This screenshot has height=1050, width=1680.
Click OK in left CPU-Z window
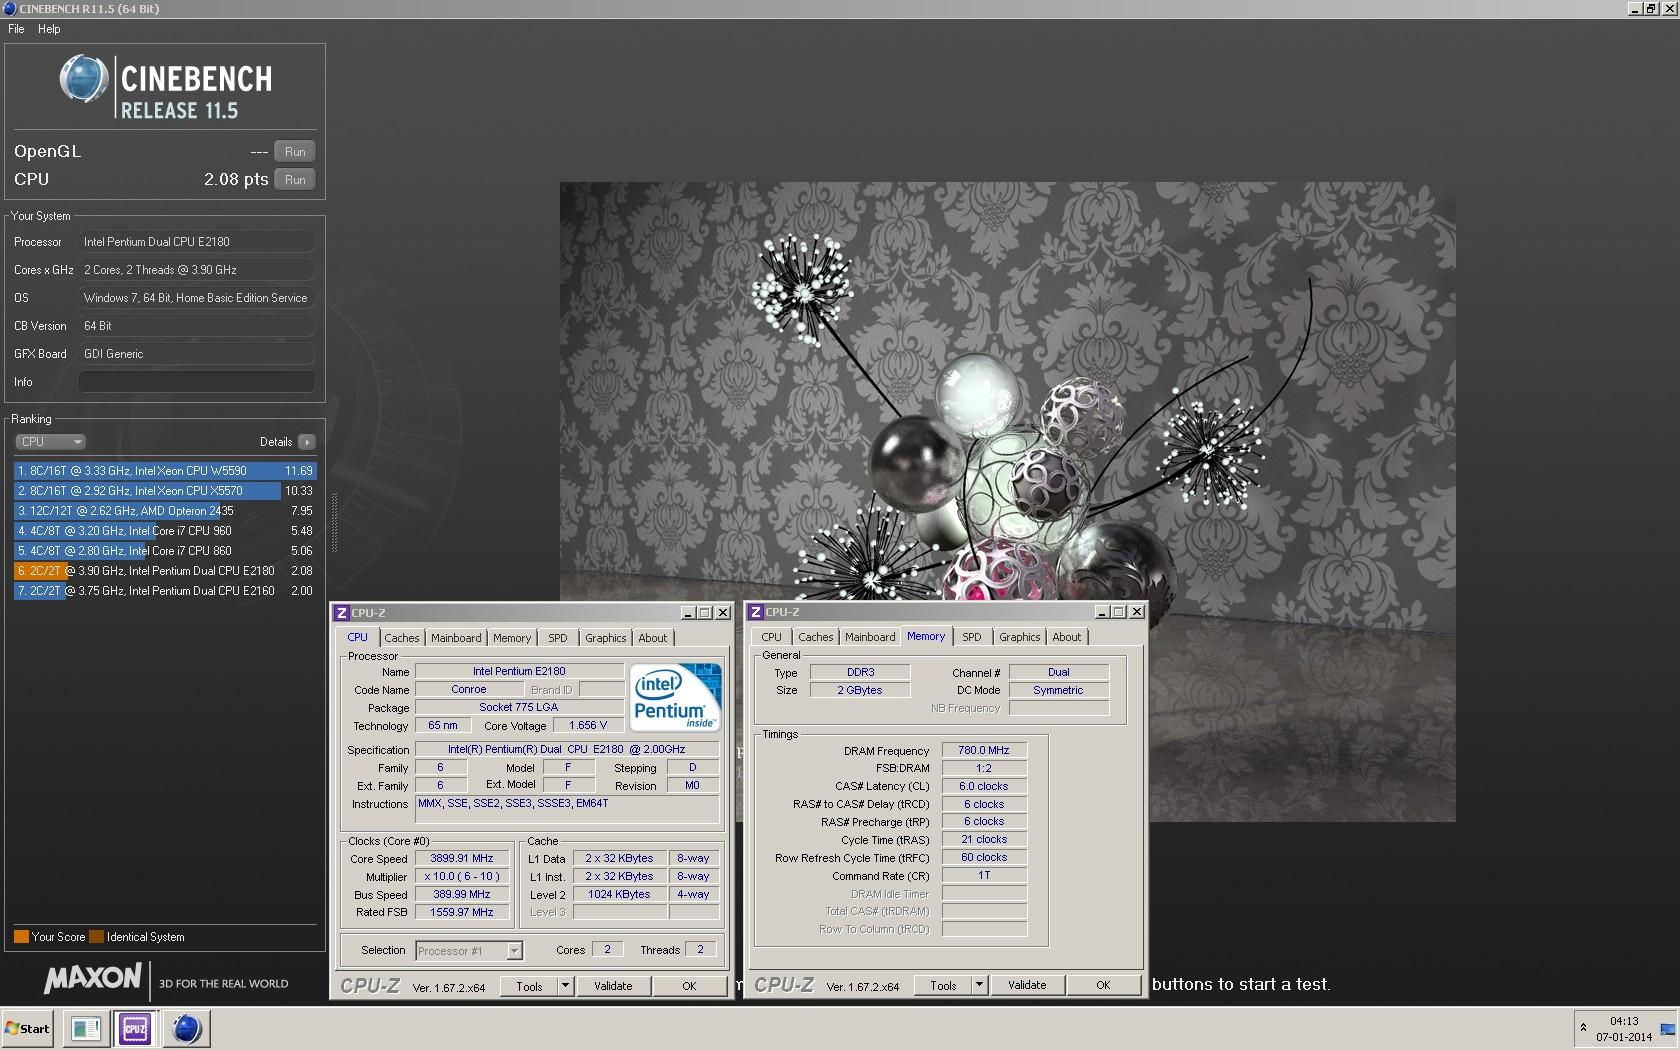click(x=689, y=986)
